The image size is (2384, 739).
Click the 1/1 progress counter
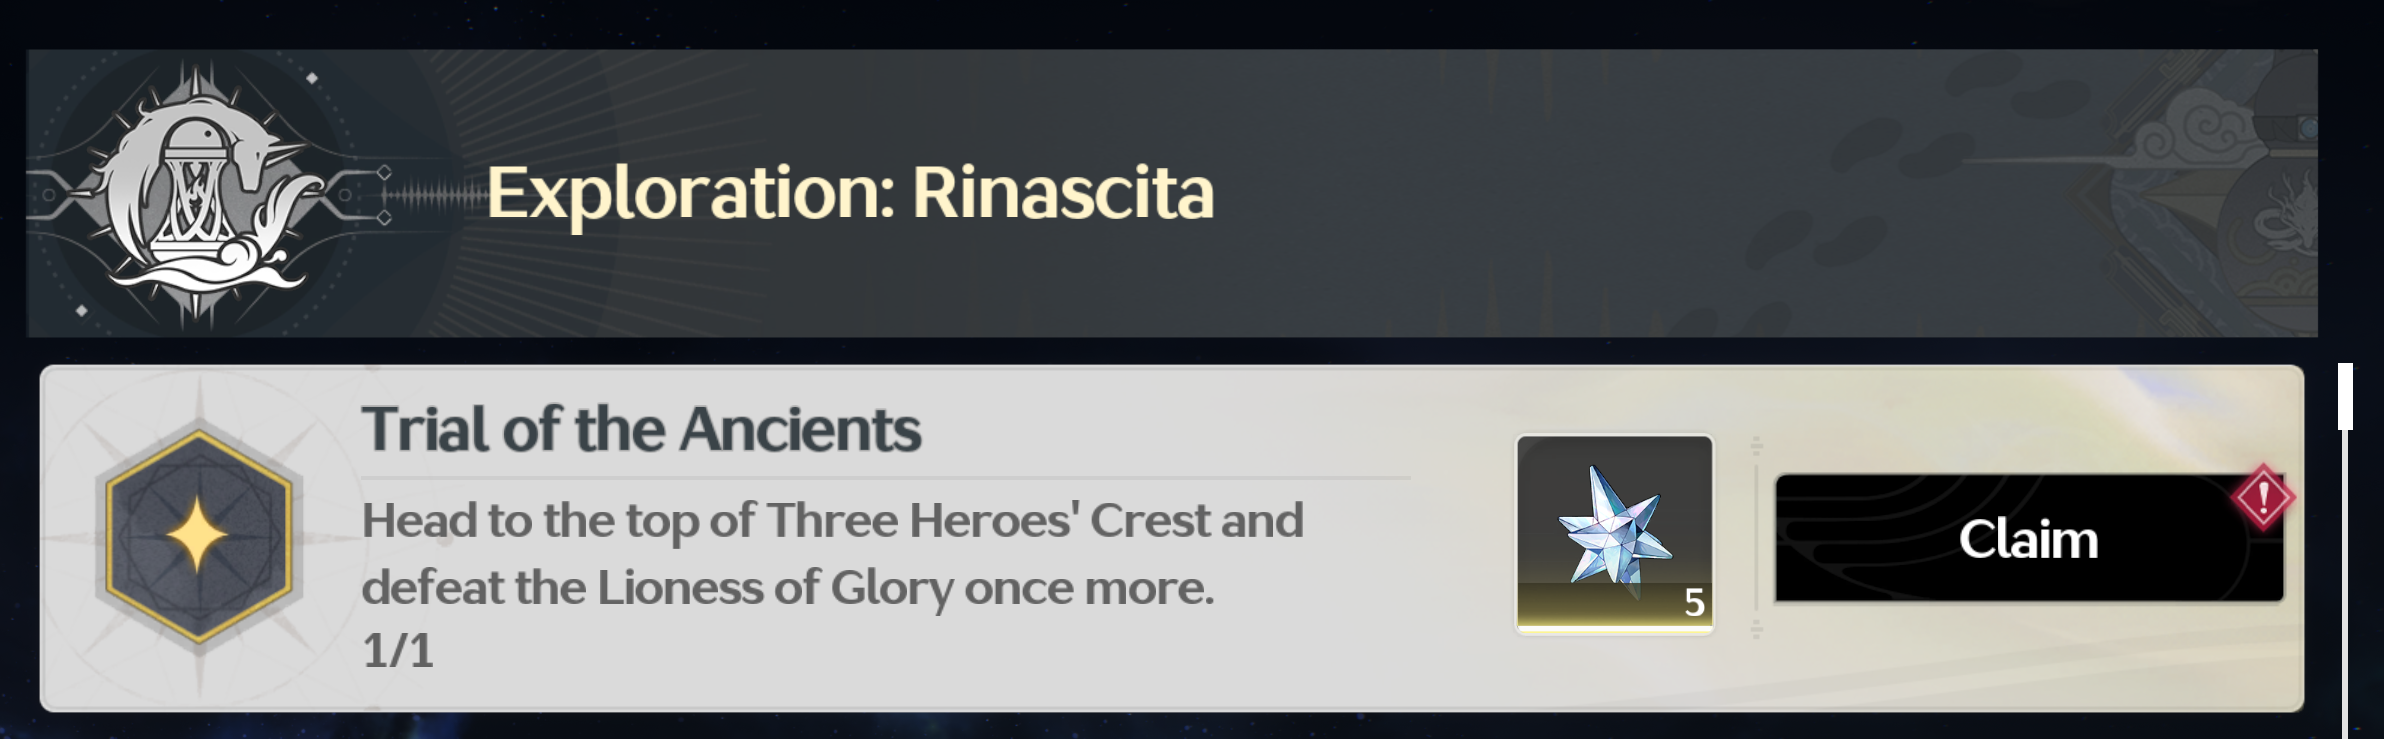point(397,651)
